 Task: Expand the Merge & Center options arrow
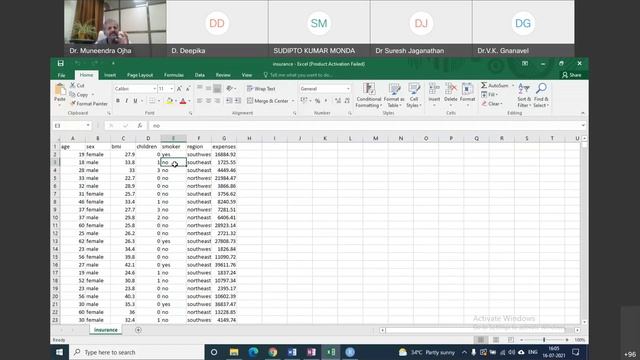[293, 101]
